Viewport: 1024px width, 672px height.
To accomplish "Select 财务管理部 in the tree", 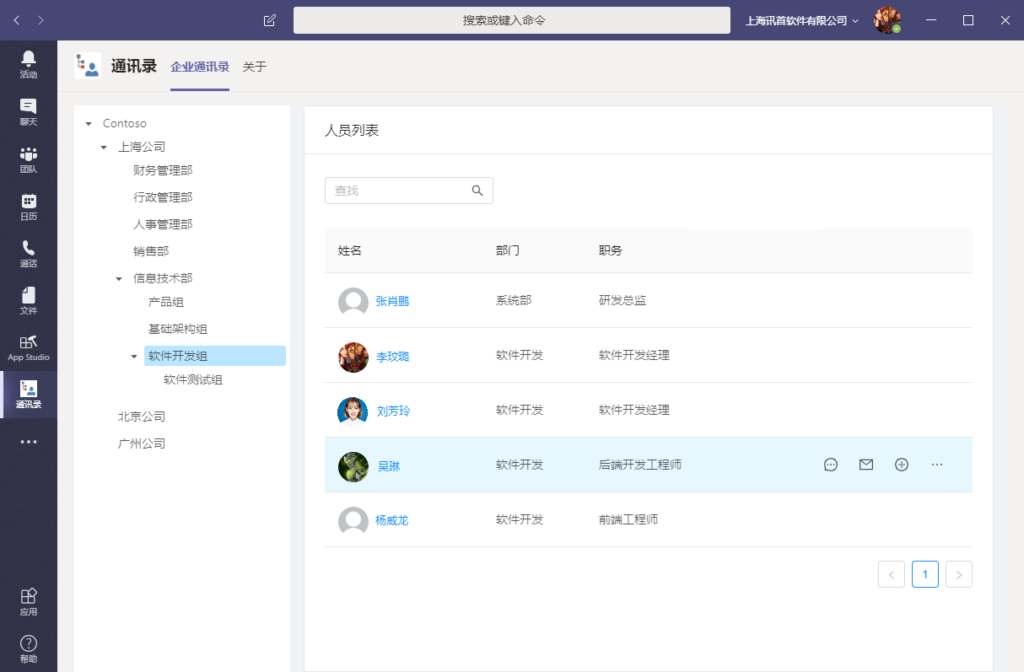I will point(163,170).
